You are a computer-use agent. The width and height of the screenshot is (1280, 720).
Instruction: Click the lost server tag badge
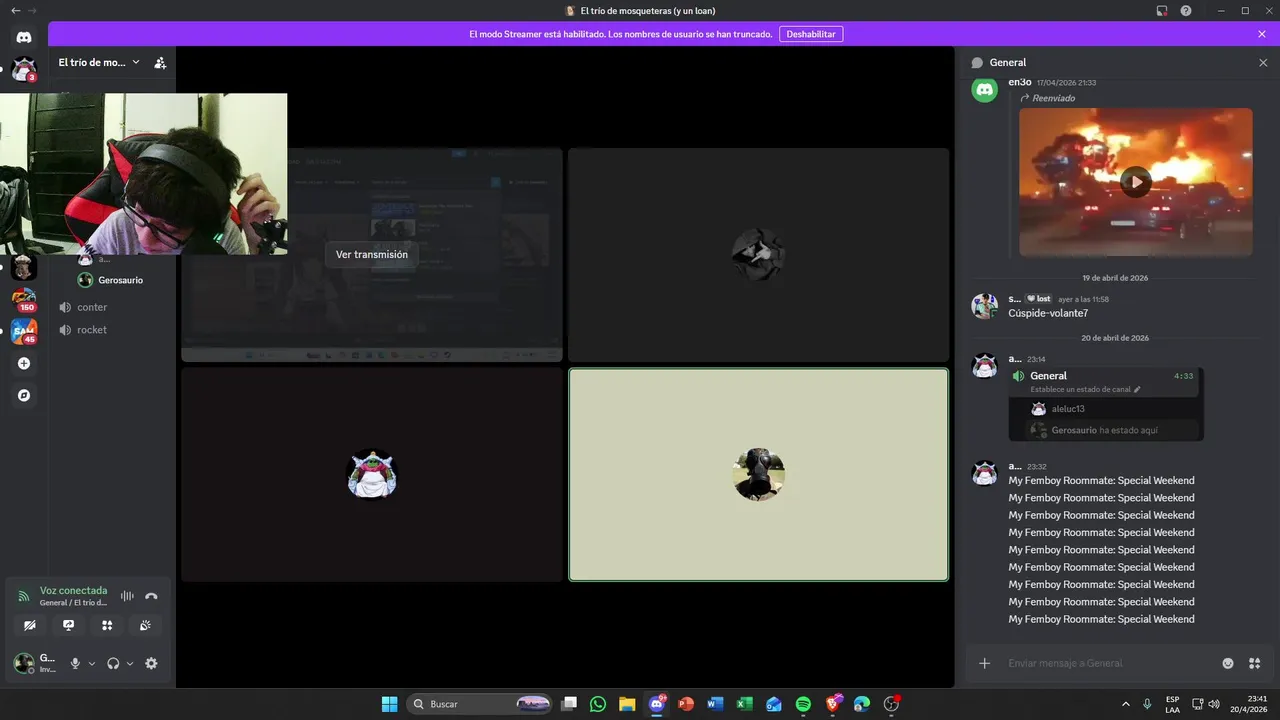pos(1038,299)
